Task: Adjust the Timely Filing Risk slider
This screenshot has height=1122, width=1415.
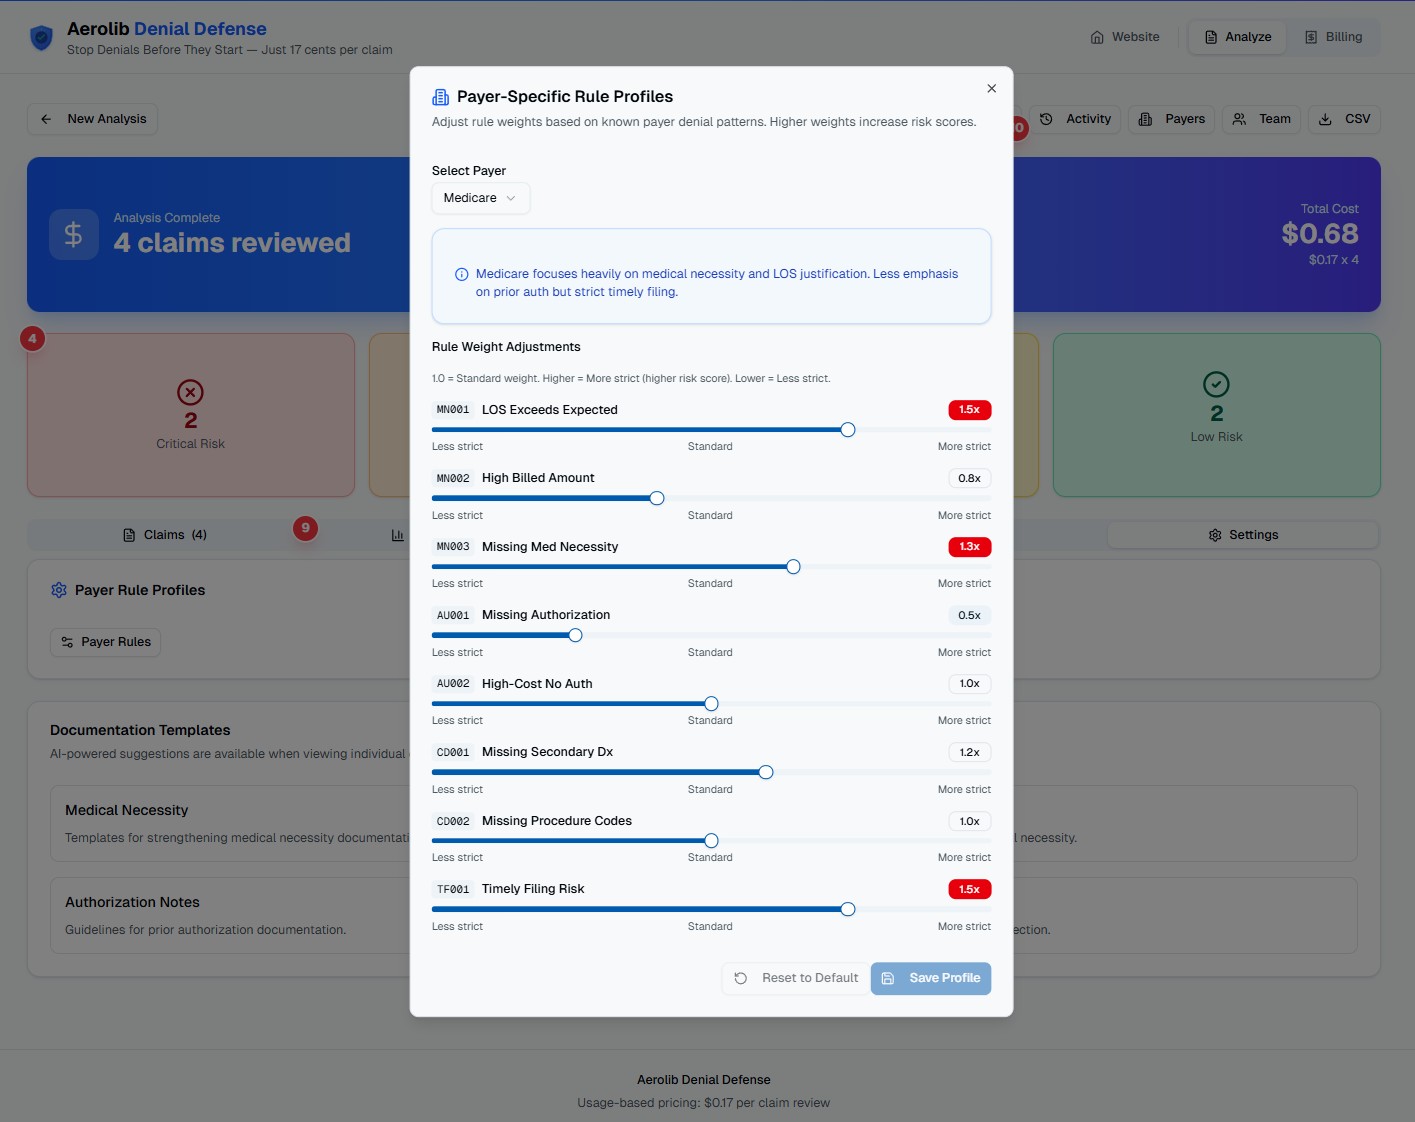Action: 847,909
